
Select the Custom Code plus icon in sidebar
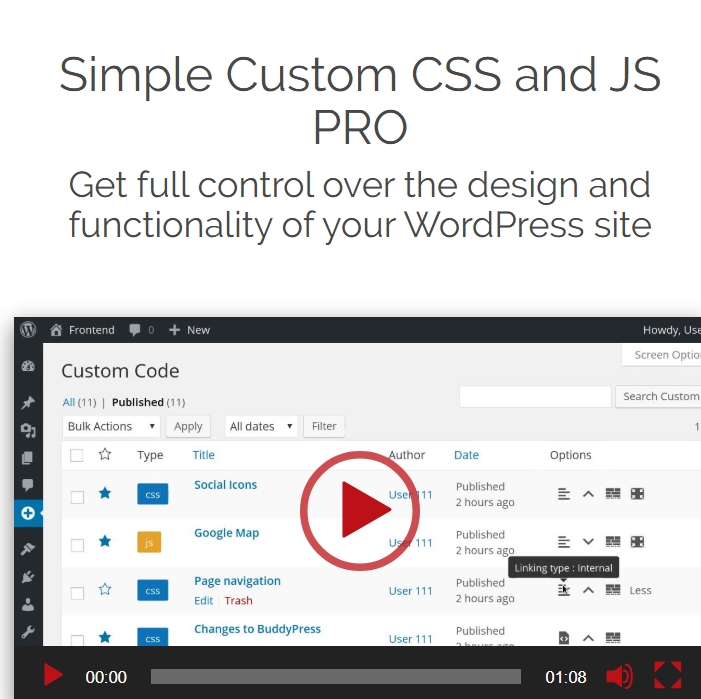click(x=28, y=513)
